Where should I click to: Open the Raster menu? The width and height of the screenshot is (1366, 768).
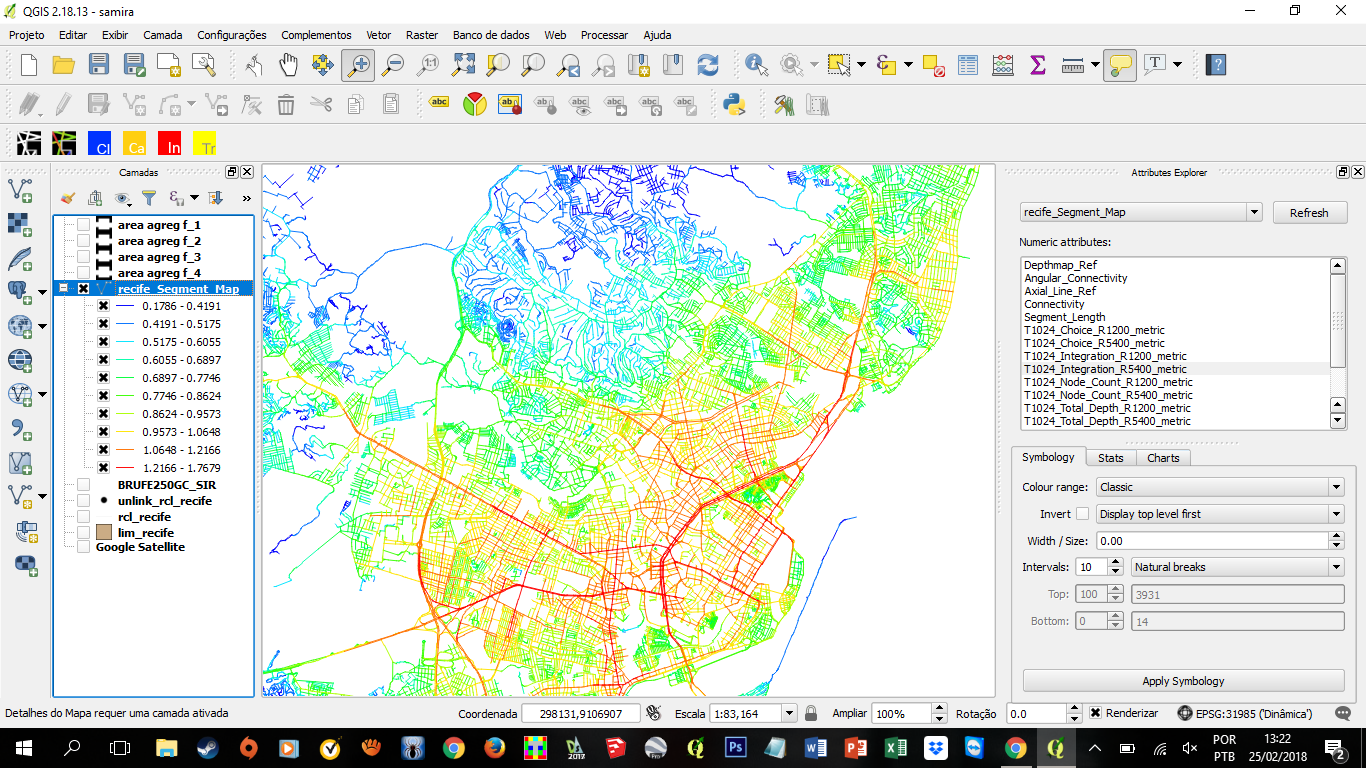tap(421, 35)
